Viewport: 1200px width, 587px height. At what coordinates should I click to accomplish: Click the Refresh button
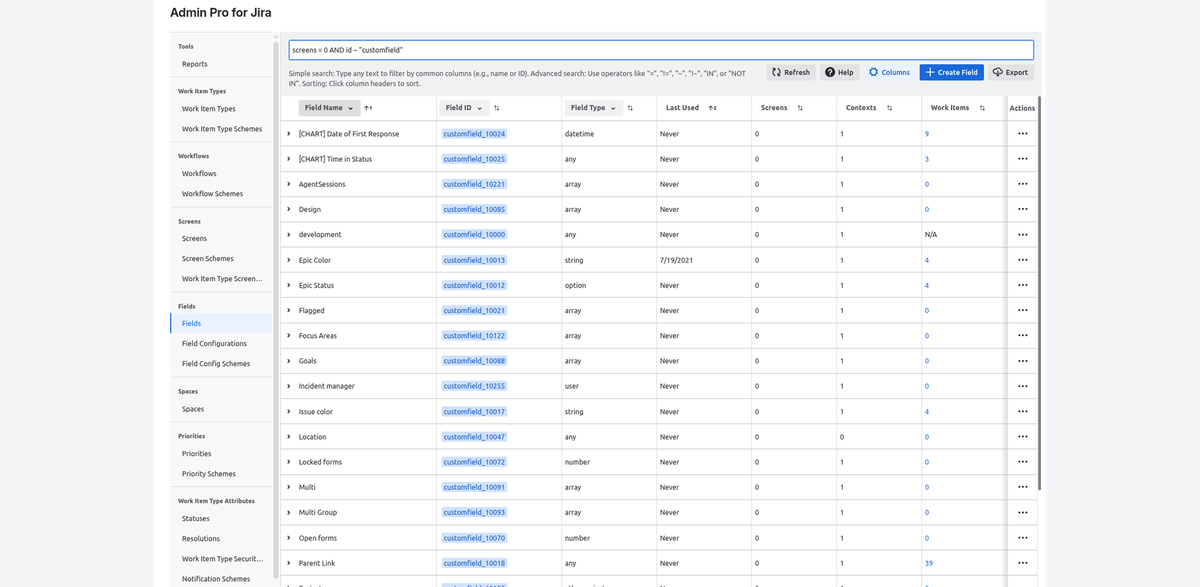click(791, 72)
